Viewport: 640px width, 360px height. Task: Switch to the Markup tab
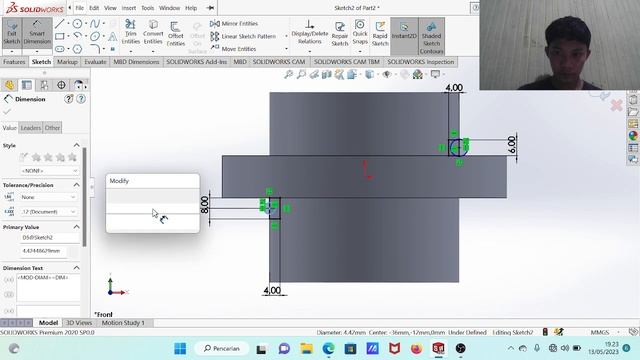click(x=67, y=62)
